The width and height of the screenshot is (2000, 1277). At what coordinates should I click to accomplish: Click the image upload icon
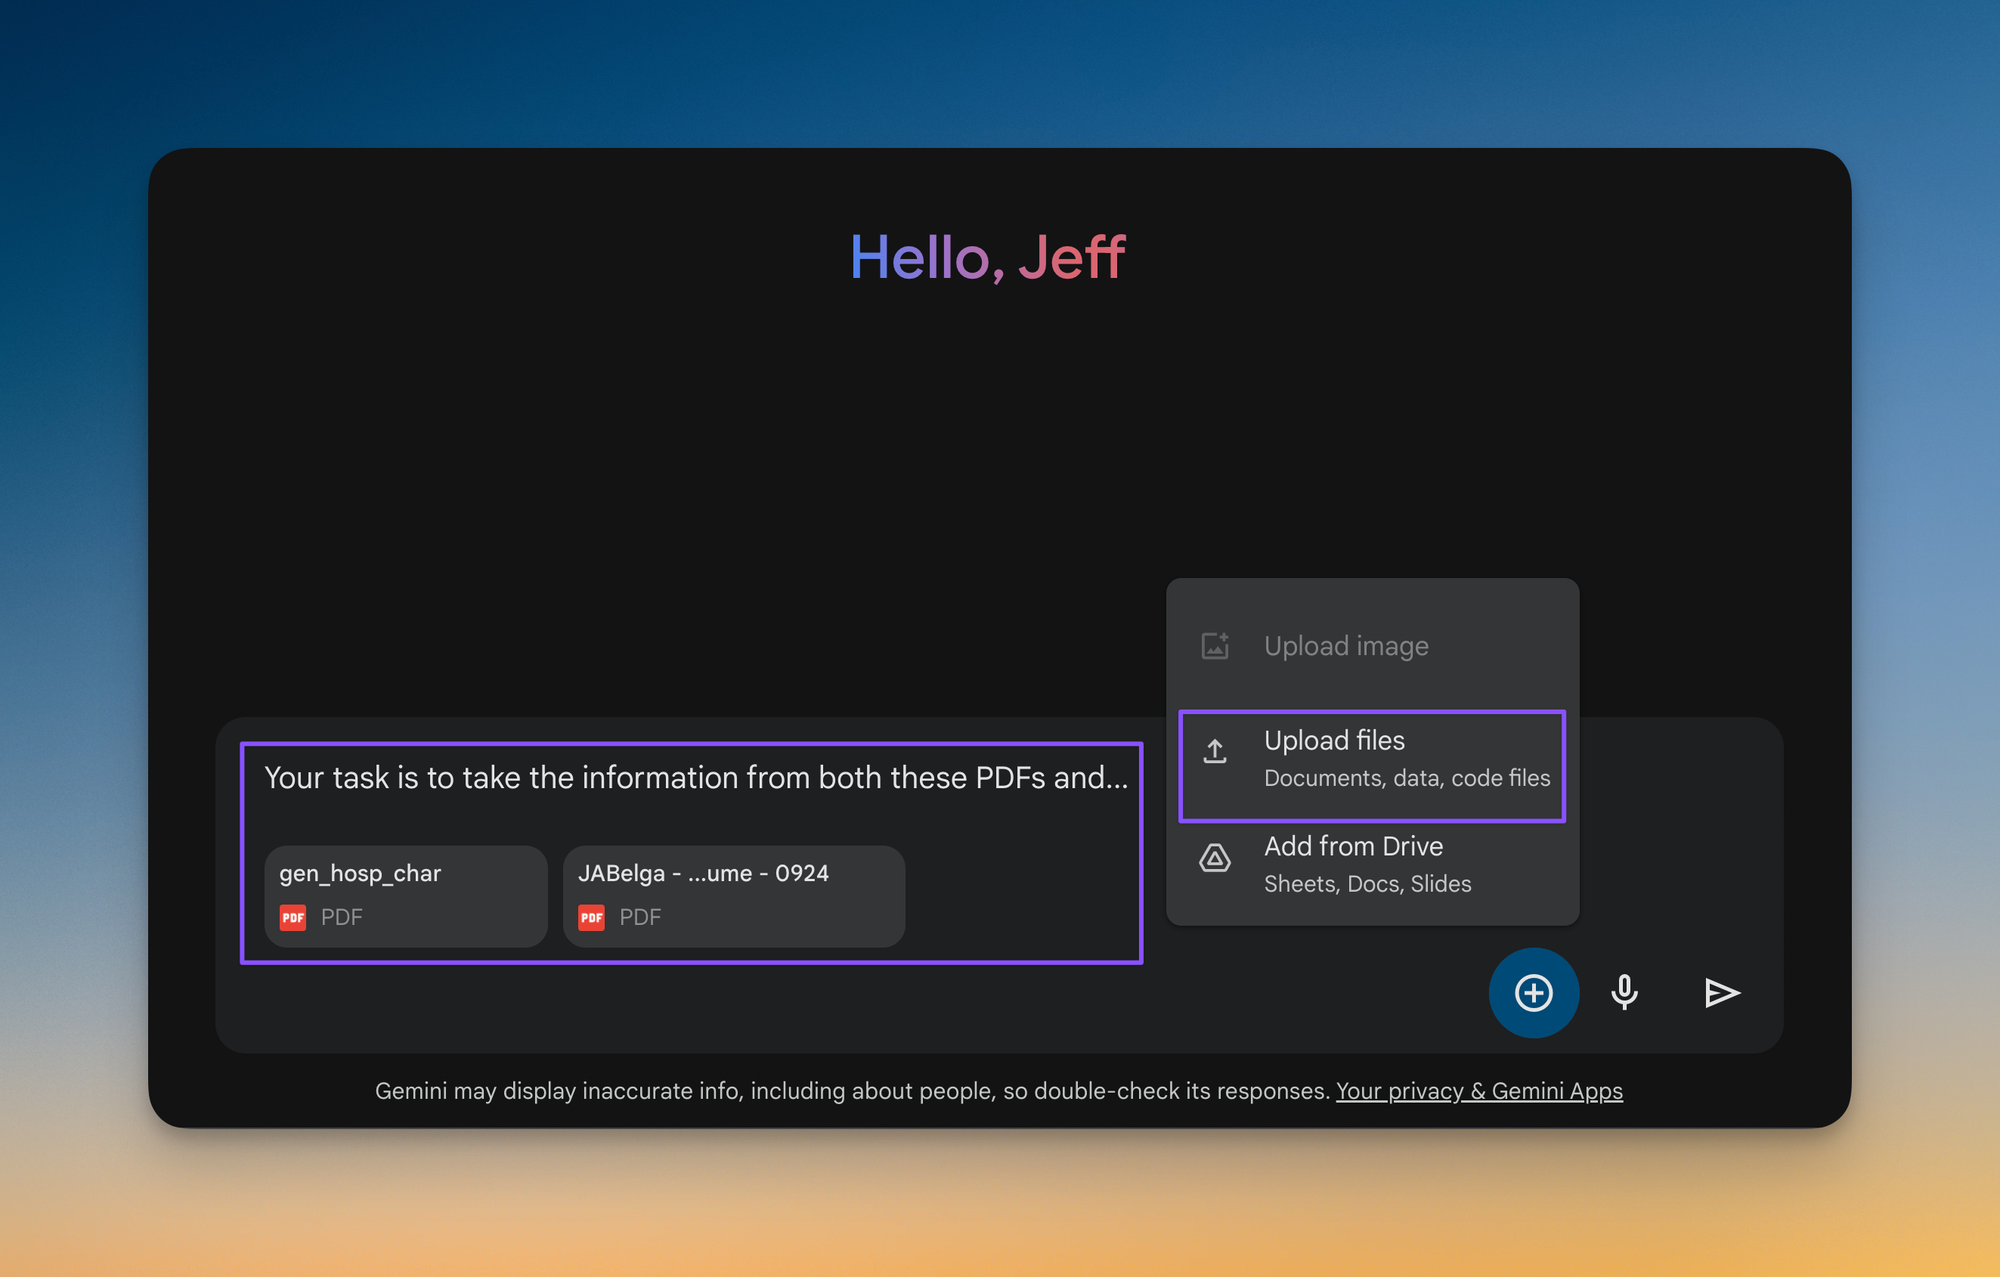tap(1215, 646)
